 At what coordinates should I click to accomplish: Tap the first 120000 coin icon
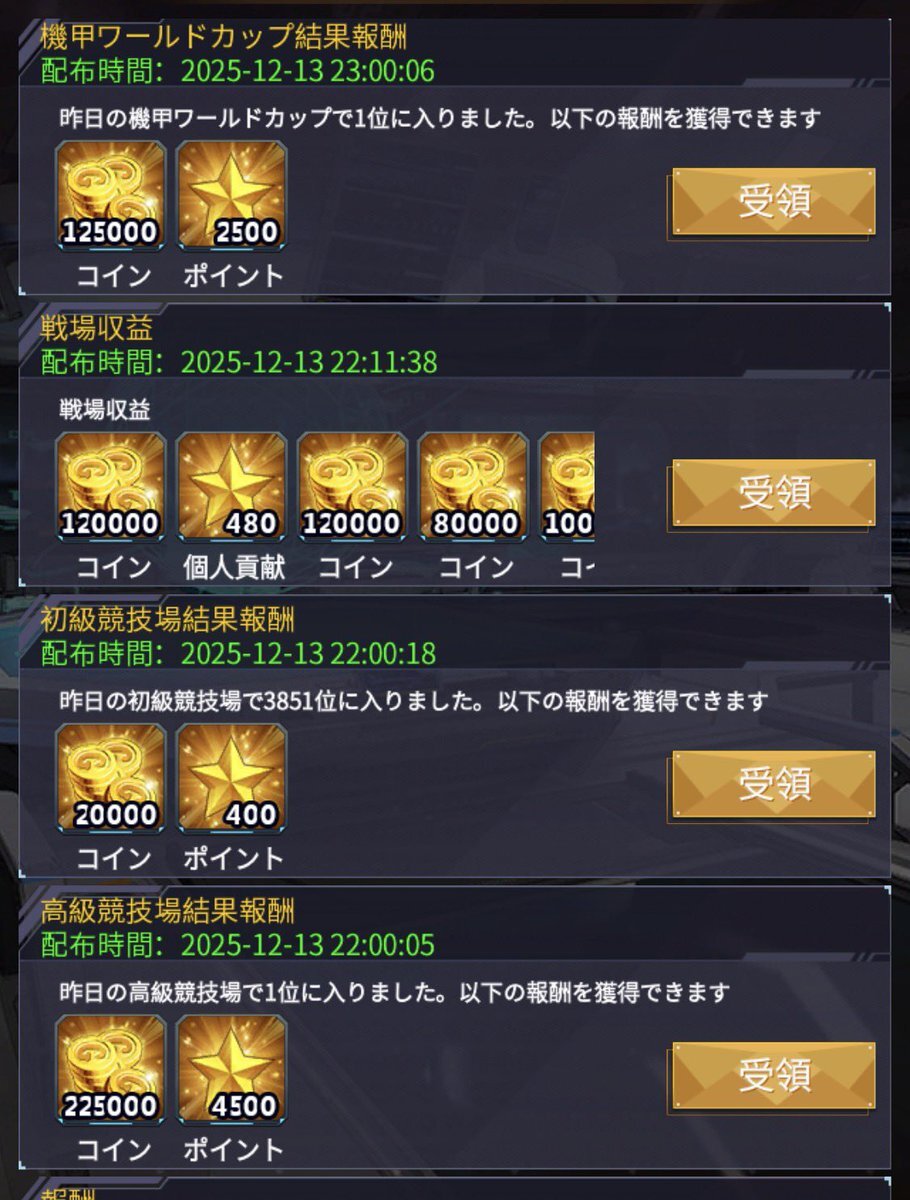110,487
